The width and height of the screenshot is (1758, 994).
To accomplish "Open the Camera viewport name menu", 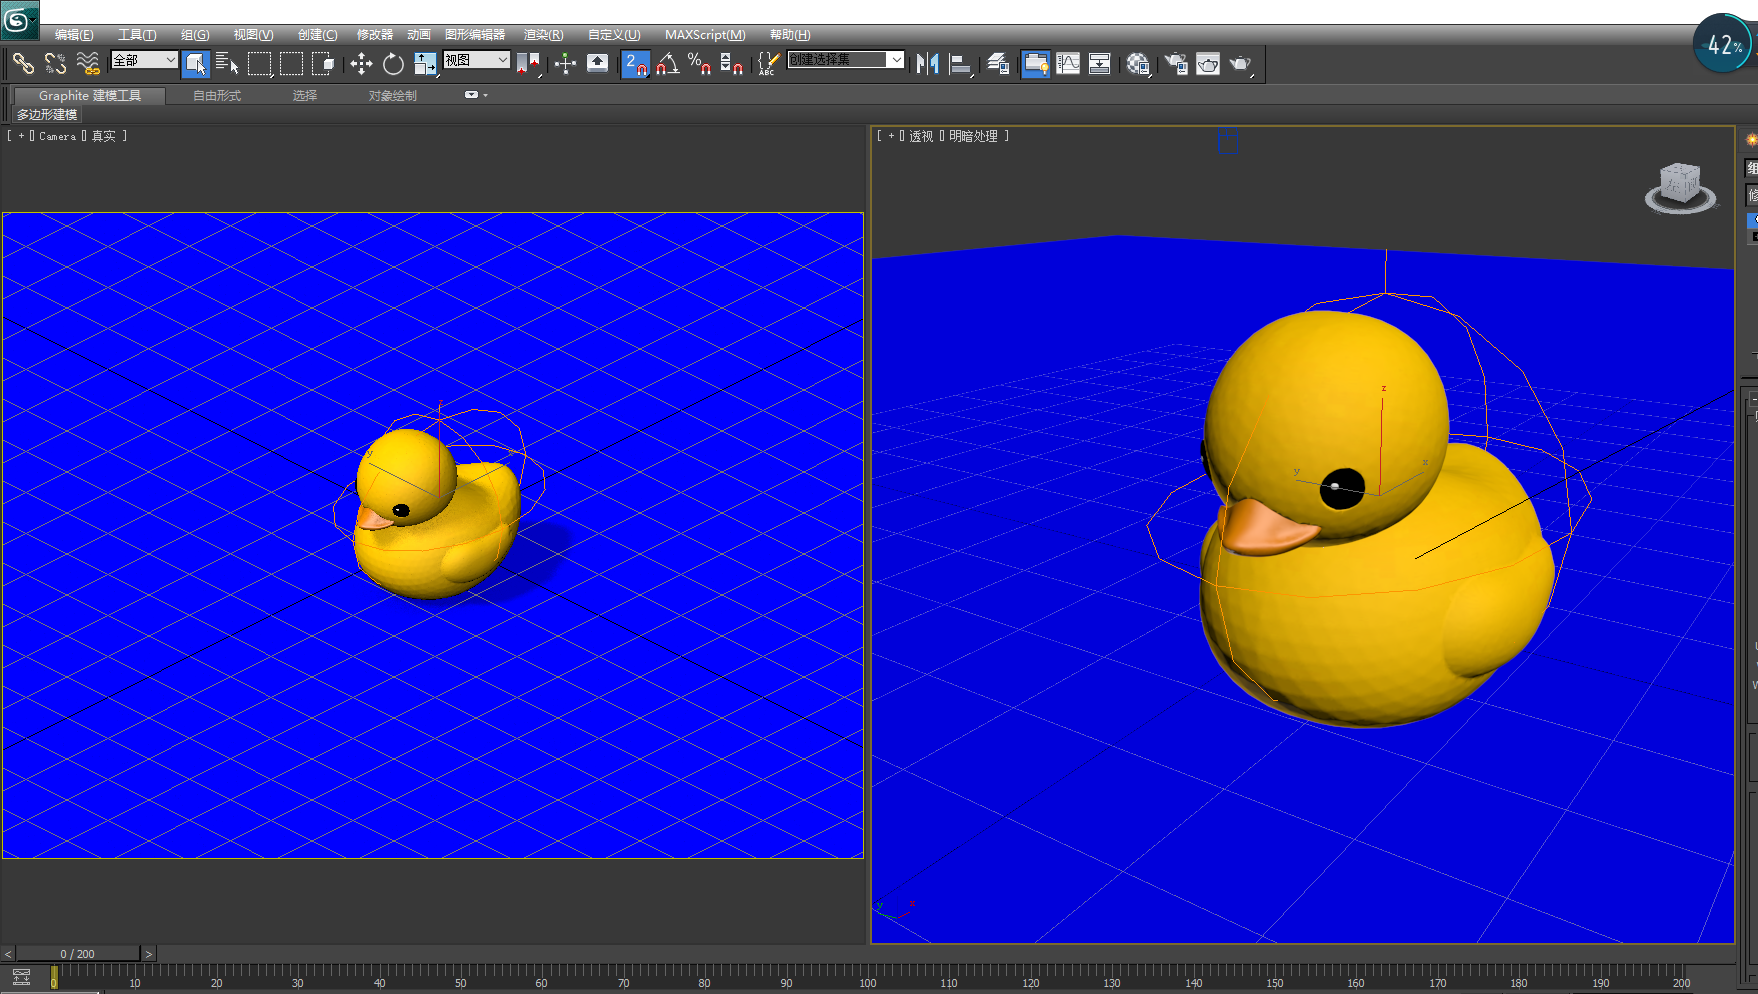I will coord(57,136).
